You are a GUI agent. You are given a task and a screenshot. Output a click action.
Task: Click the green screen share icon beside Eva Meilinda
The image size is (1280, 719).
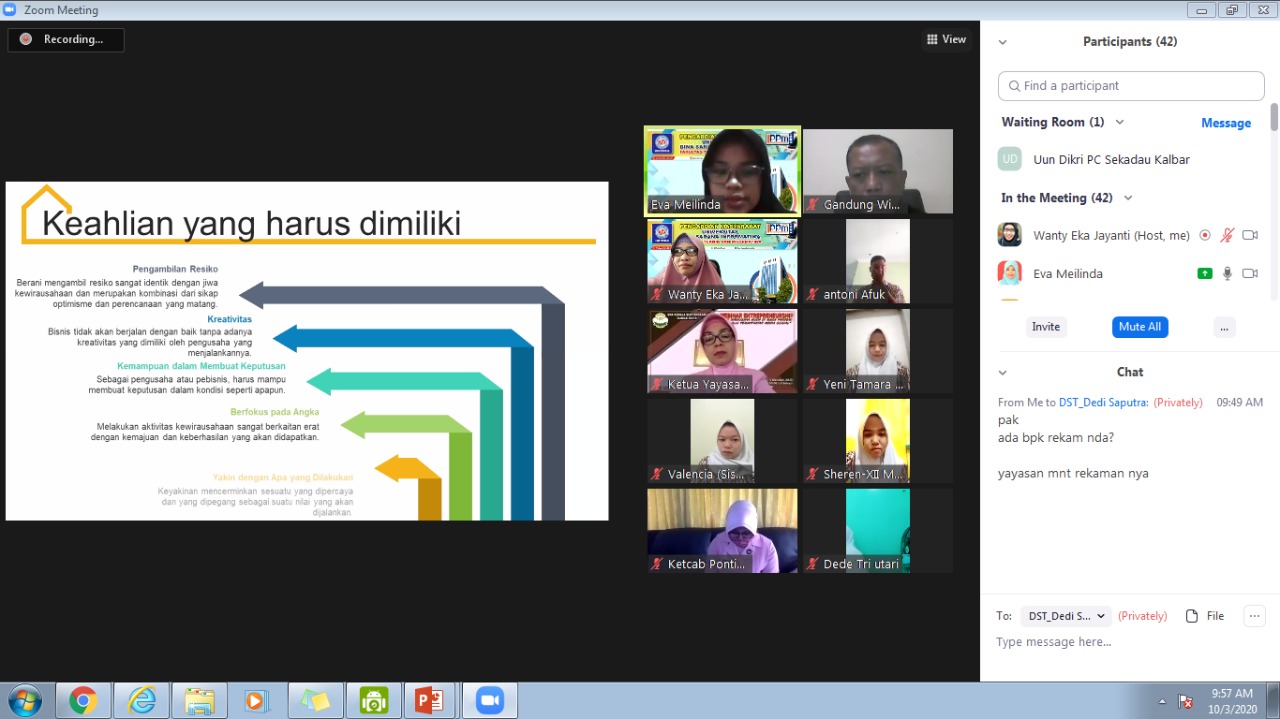pos(1205,274)
